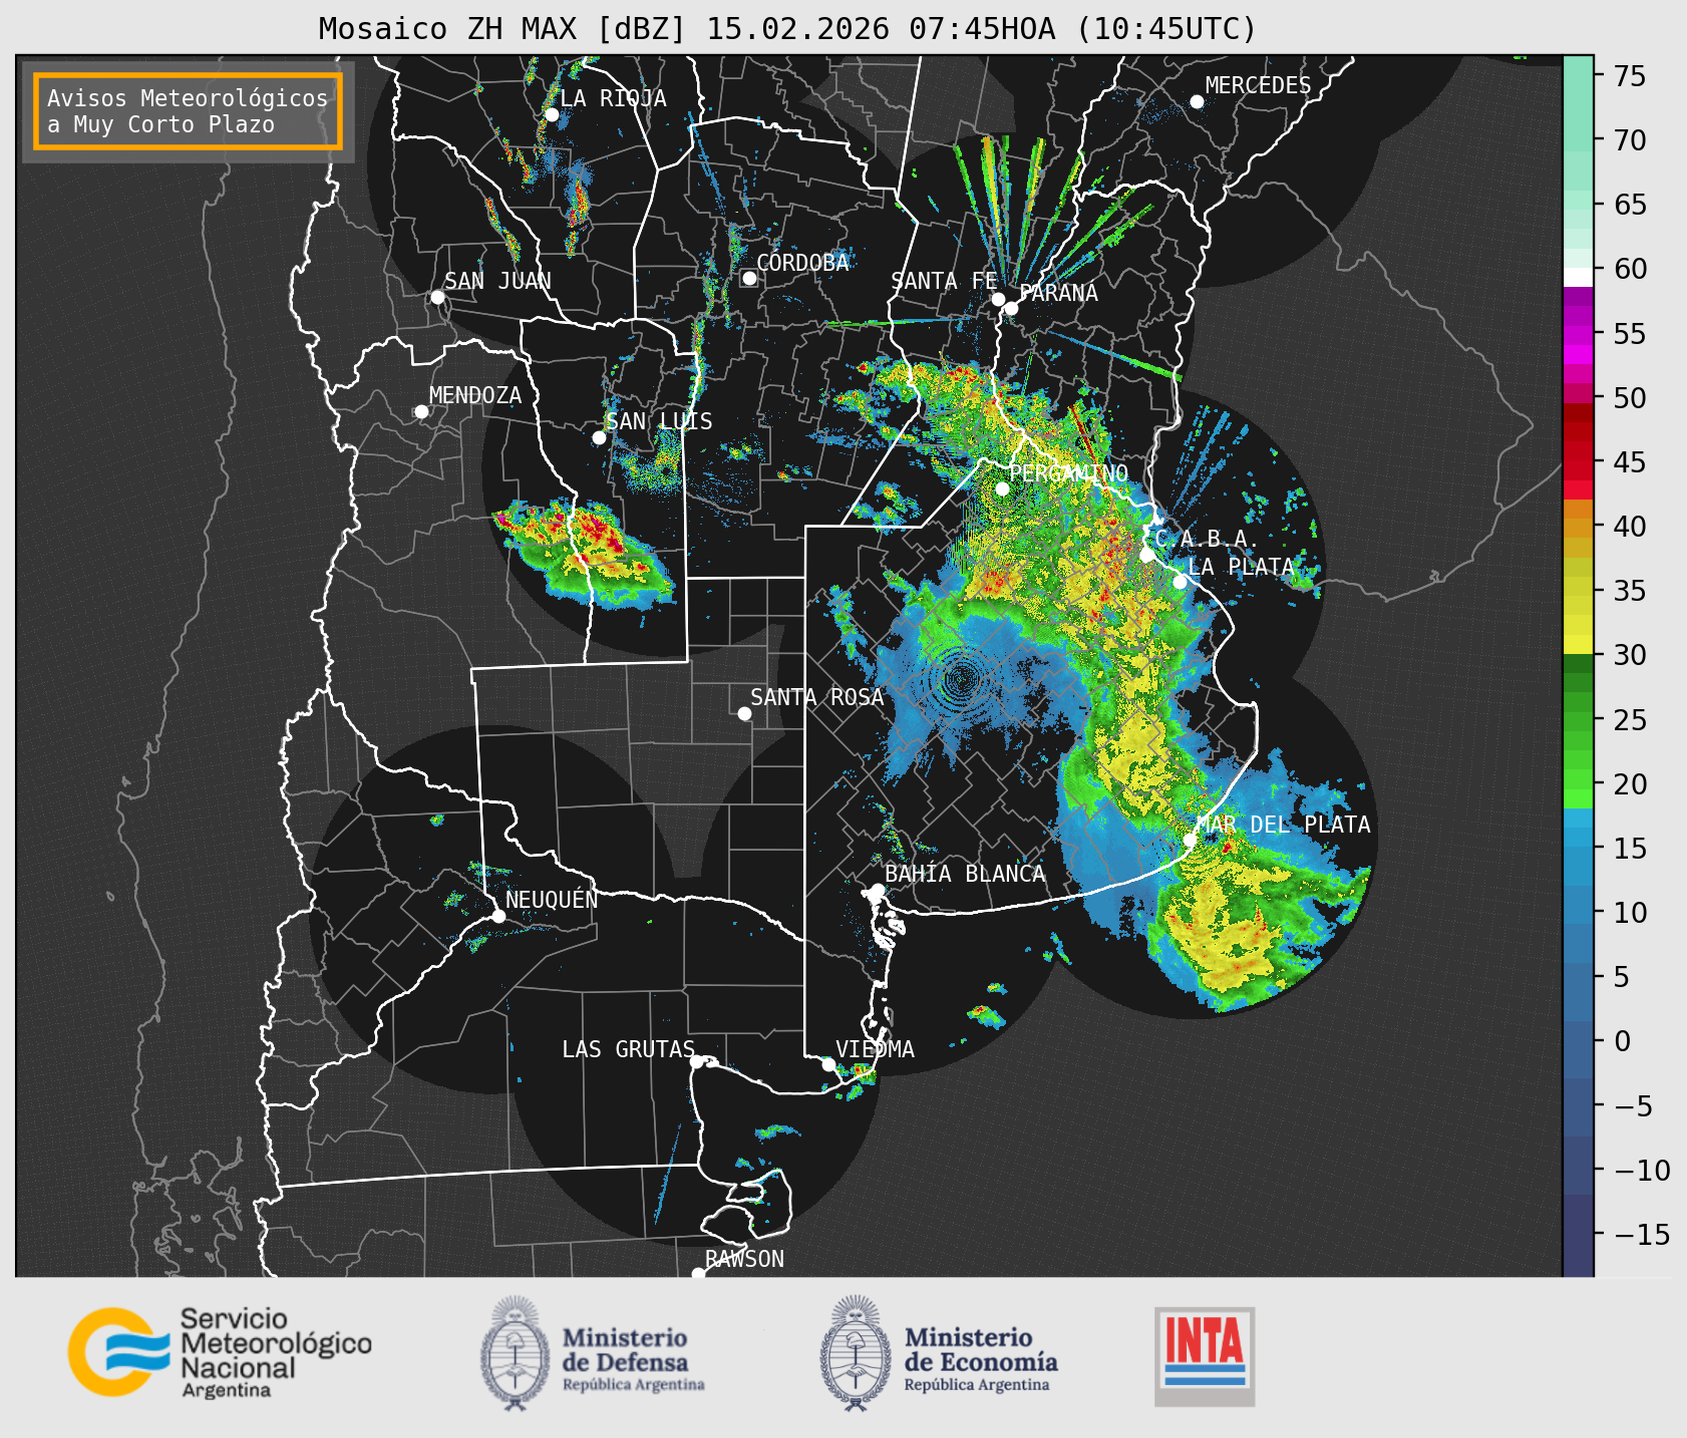Click the San Luis city marker dot
The height and width of the screenshot is (1438, 1687).
tap(599, 438)
